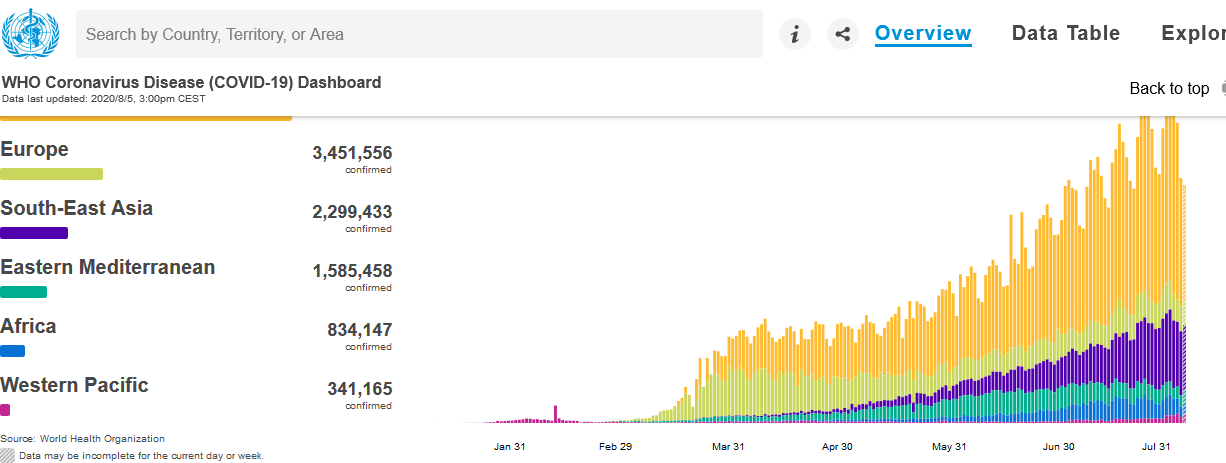Screen dimensions: 1226x463
Task: Click the hatched final bar of the chart
Action: pos(1184,303)
